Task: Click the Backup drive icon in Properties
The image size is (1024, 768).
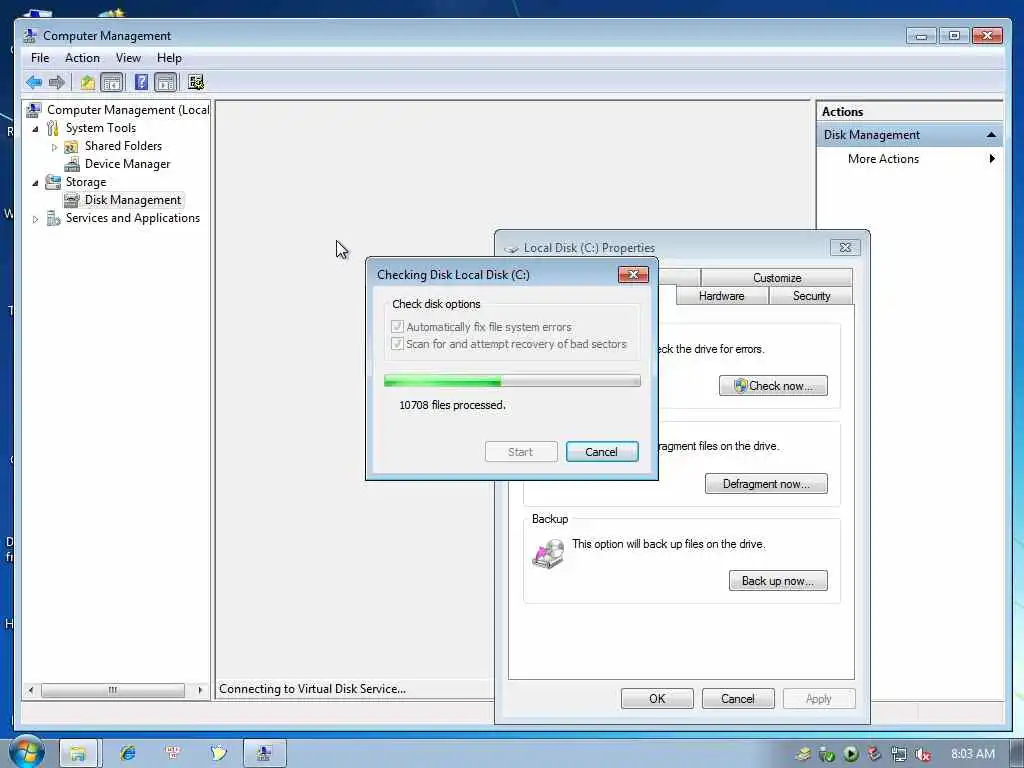Action: (548, 554)
